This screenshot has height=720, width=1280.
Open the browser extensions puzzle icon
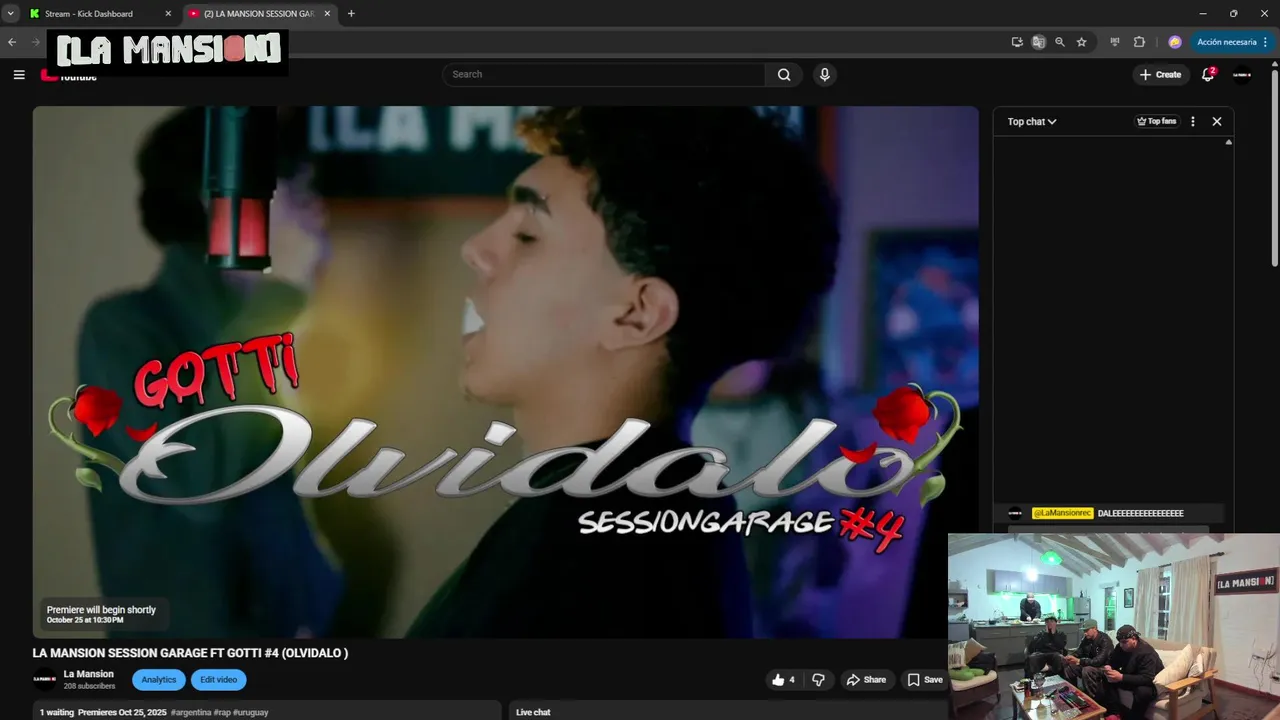pos(1139,42)
